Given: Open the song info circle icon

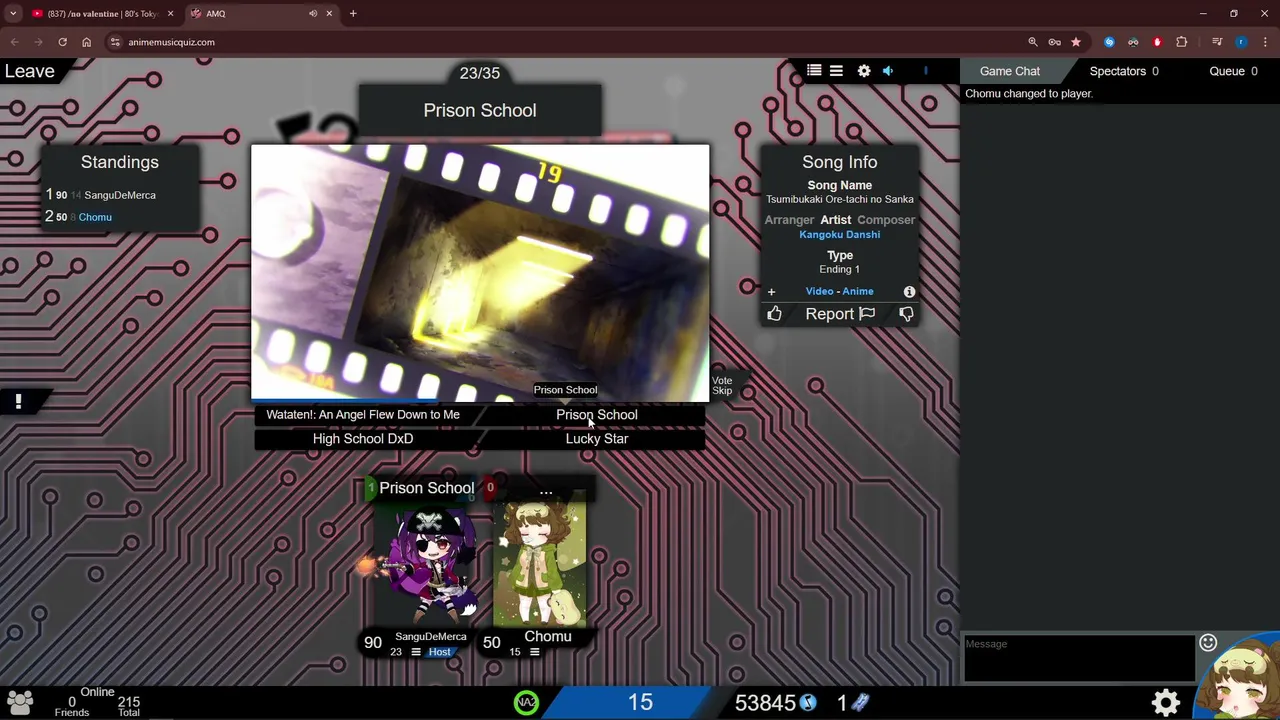Looking at the screenshot, I should 909,291.
